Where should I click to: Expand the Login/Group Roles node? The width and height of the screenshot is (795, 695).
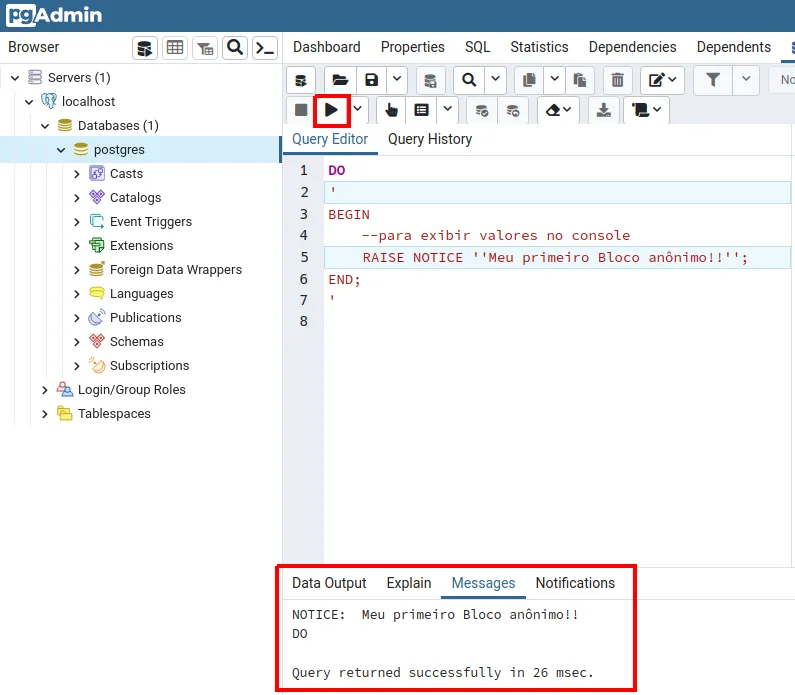(45, 390)
